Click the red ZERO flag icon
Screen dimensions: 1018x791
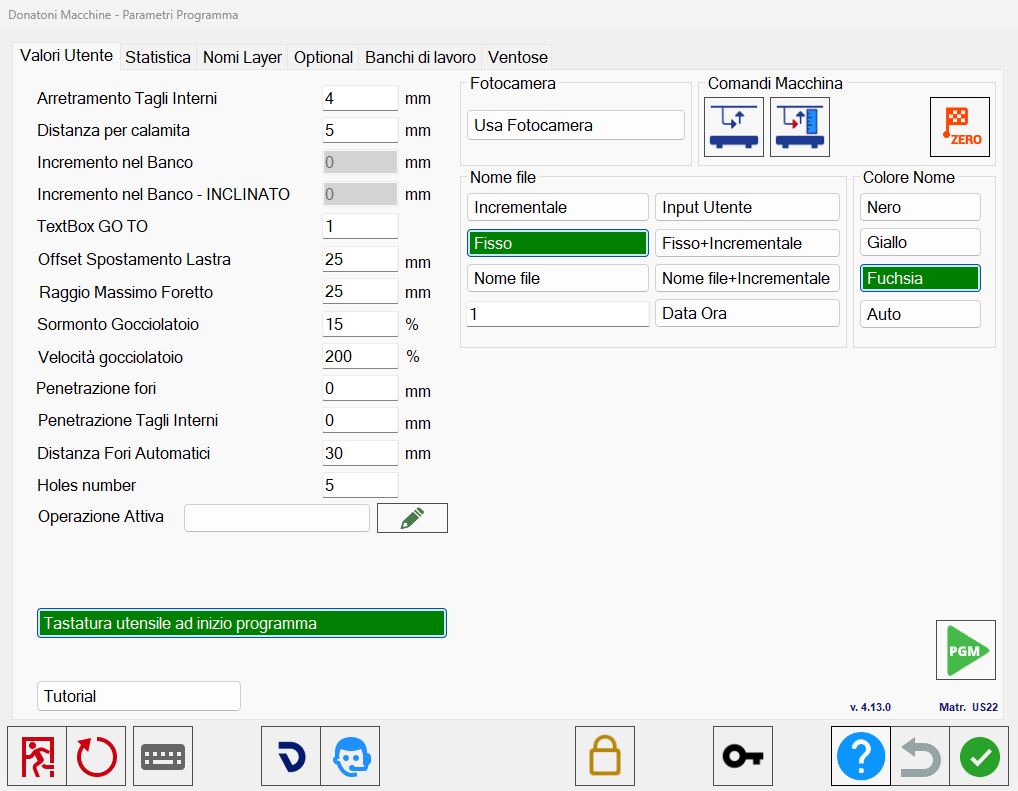960,127
